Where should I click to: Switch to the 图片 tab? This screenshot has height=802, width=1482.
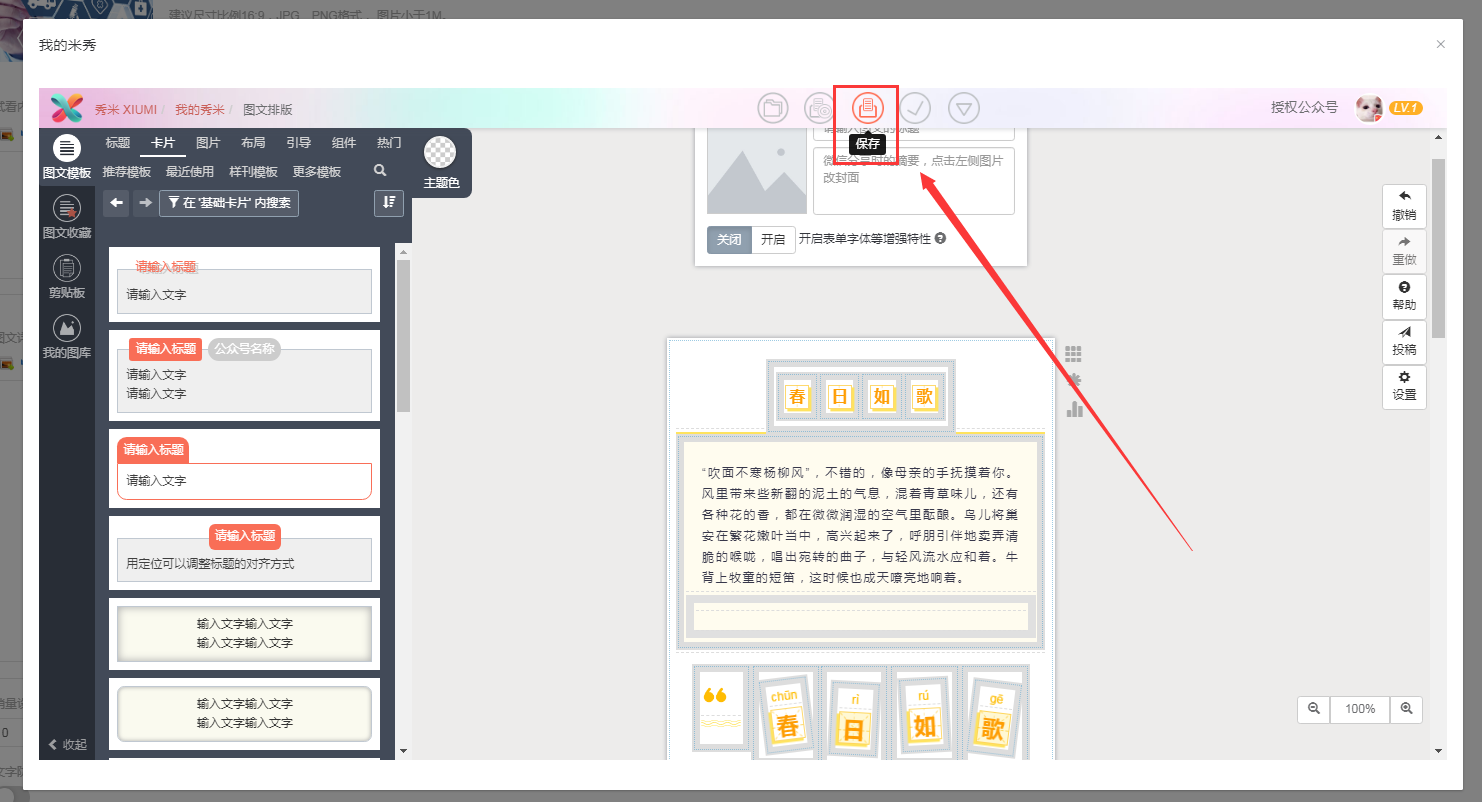208,143
